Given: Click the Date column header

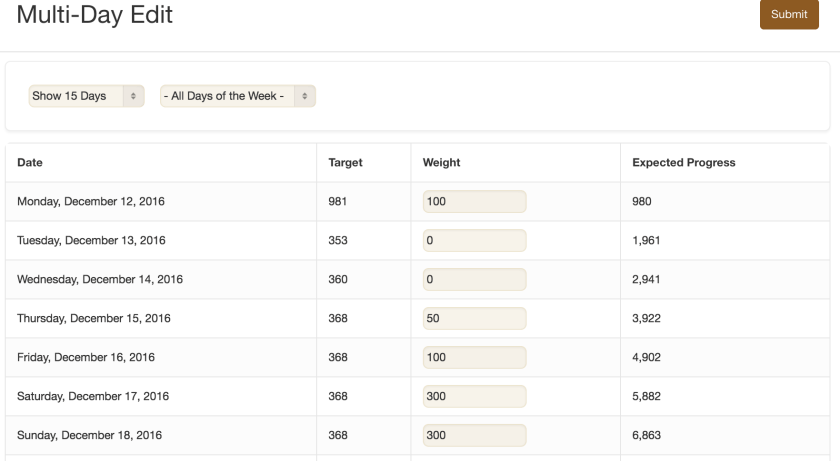Looking at the screenshot, I should coord(30,163).
